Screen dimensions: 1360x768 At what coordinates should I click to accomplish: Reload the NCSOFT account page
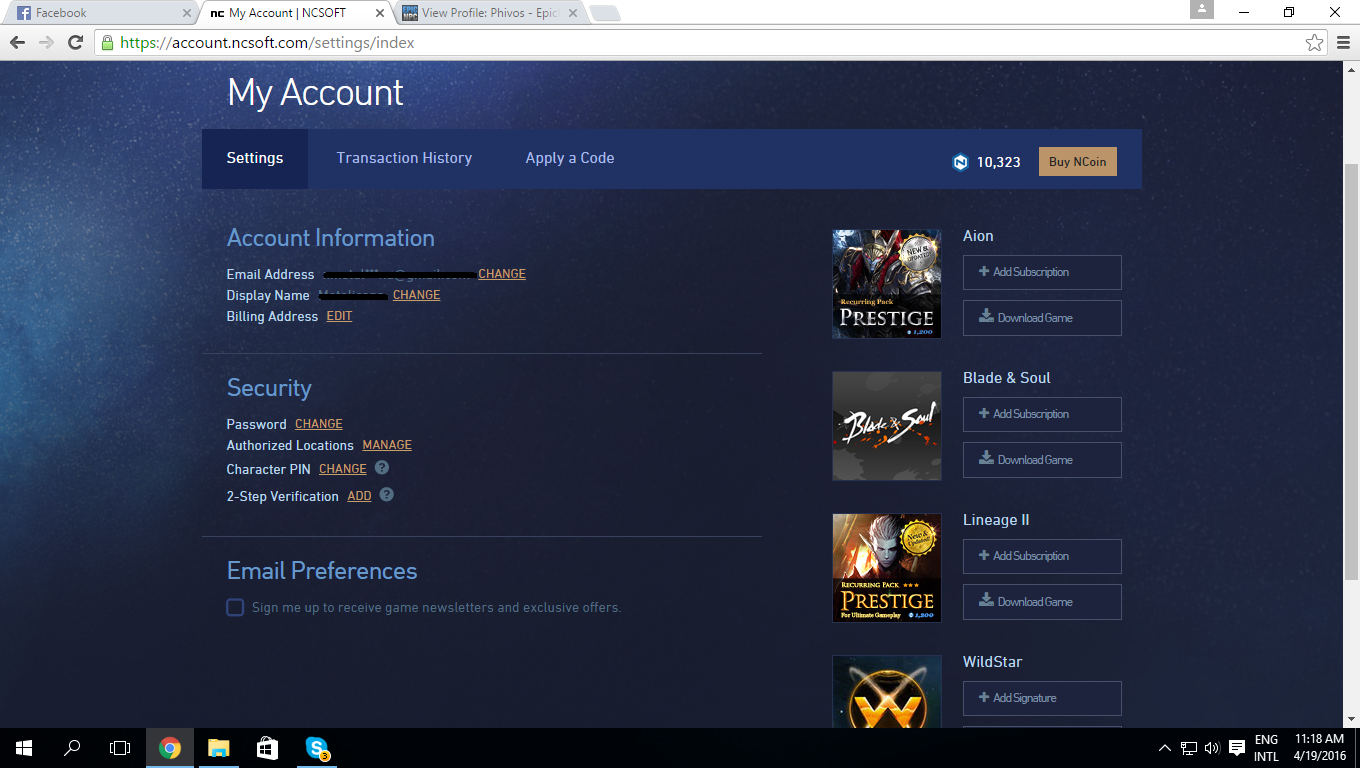(x=75, y=42)
